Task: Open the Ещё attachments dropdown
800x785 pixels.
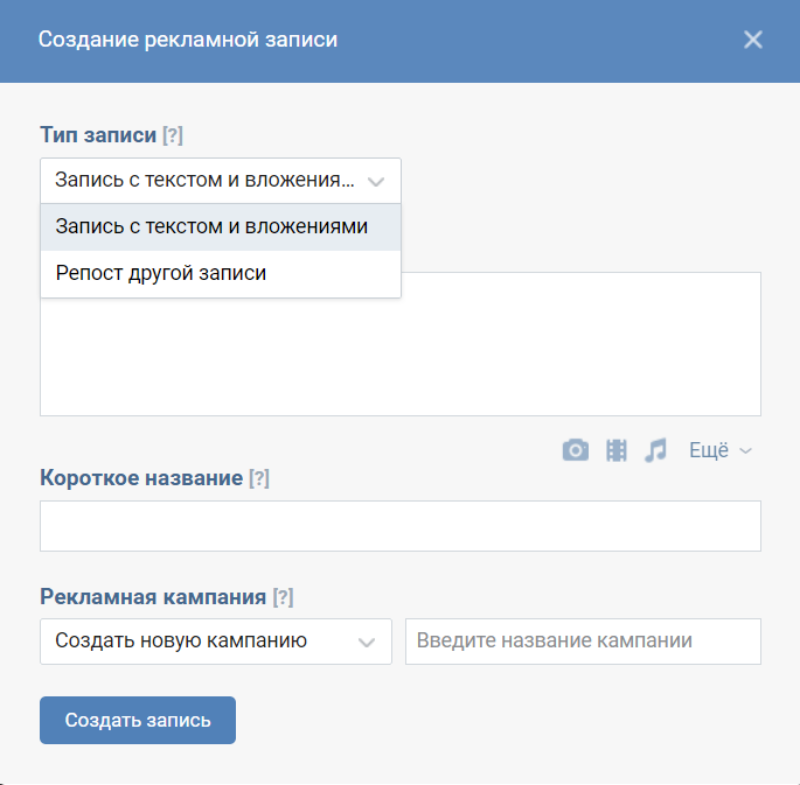Action: pos(720,450)
